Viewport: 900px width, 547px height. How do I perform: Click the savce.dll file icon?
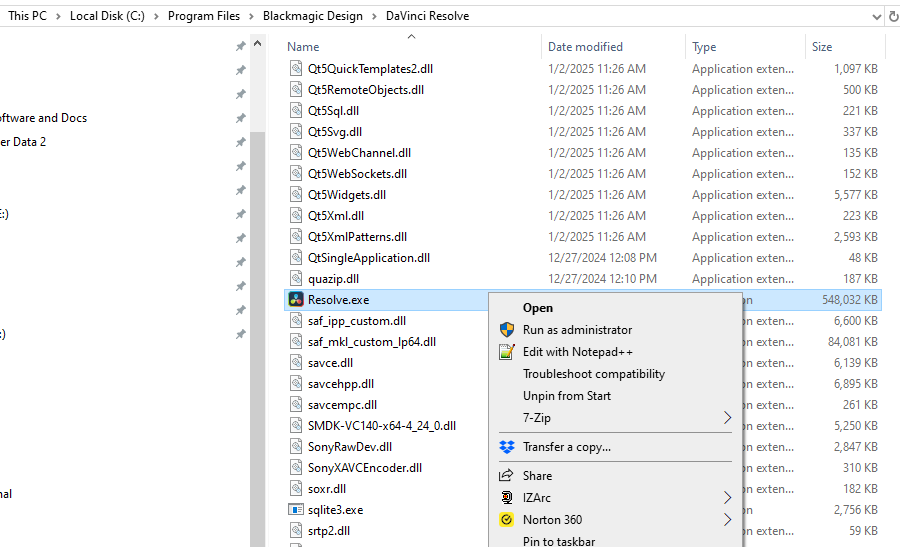[x=296, y=363]
